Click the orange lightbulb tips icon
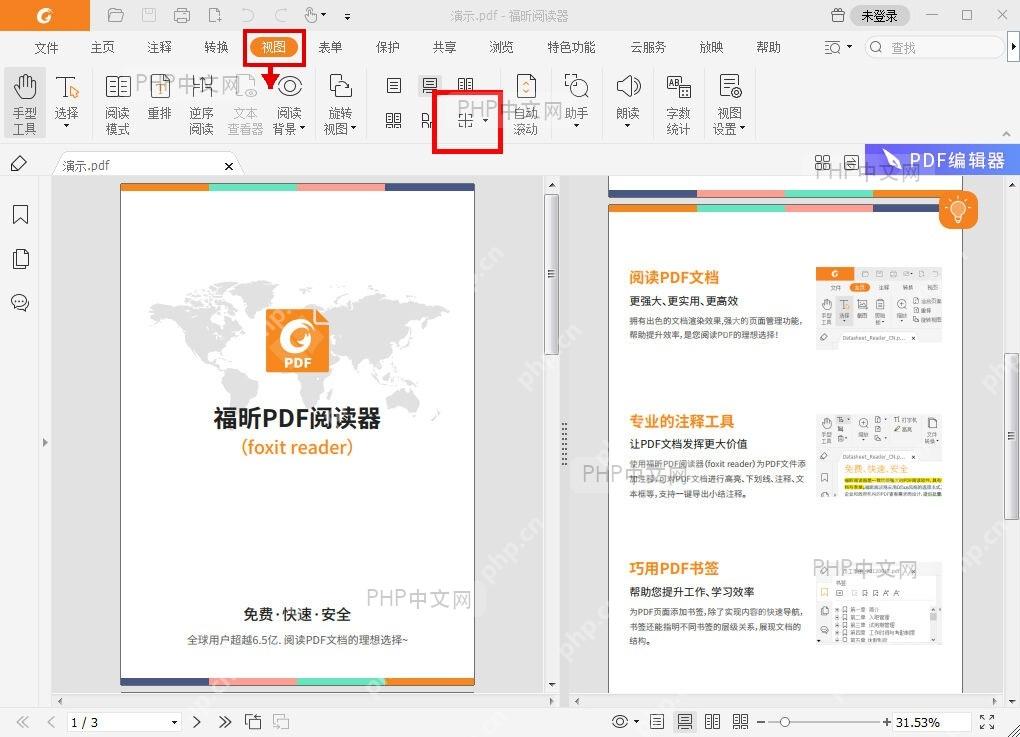Screen dimensions: 1020x737 click(x=958, y=210)
